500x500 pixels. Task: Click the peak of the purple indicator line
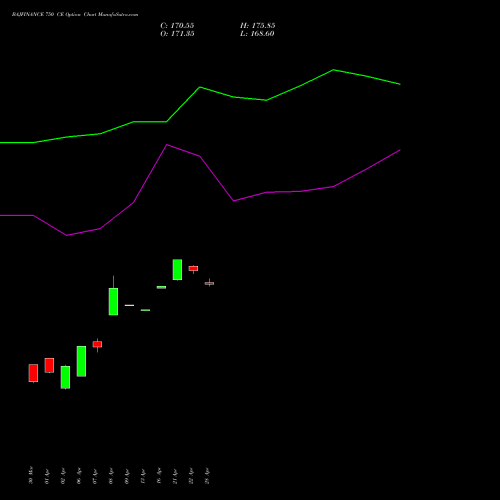click(x=167, y=145)
